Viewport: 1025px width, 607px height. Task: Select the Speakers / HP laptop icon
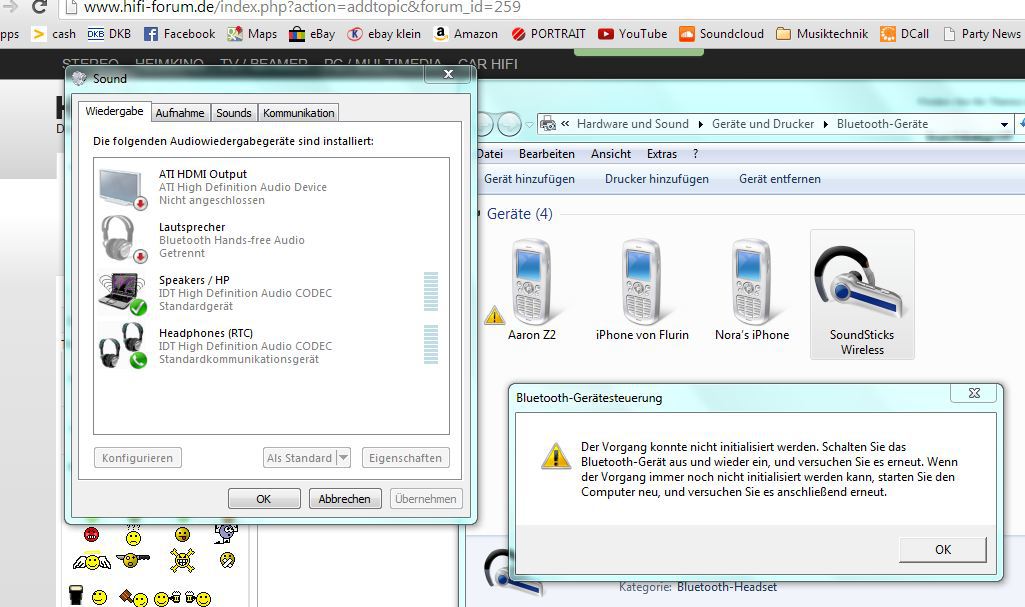(122, 293)
